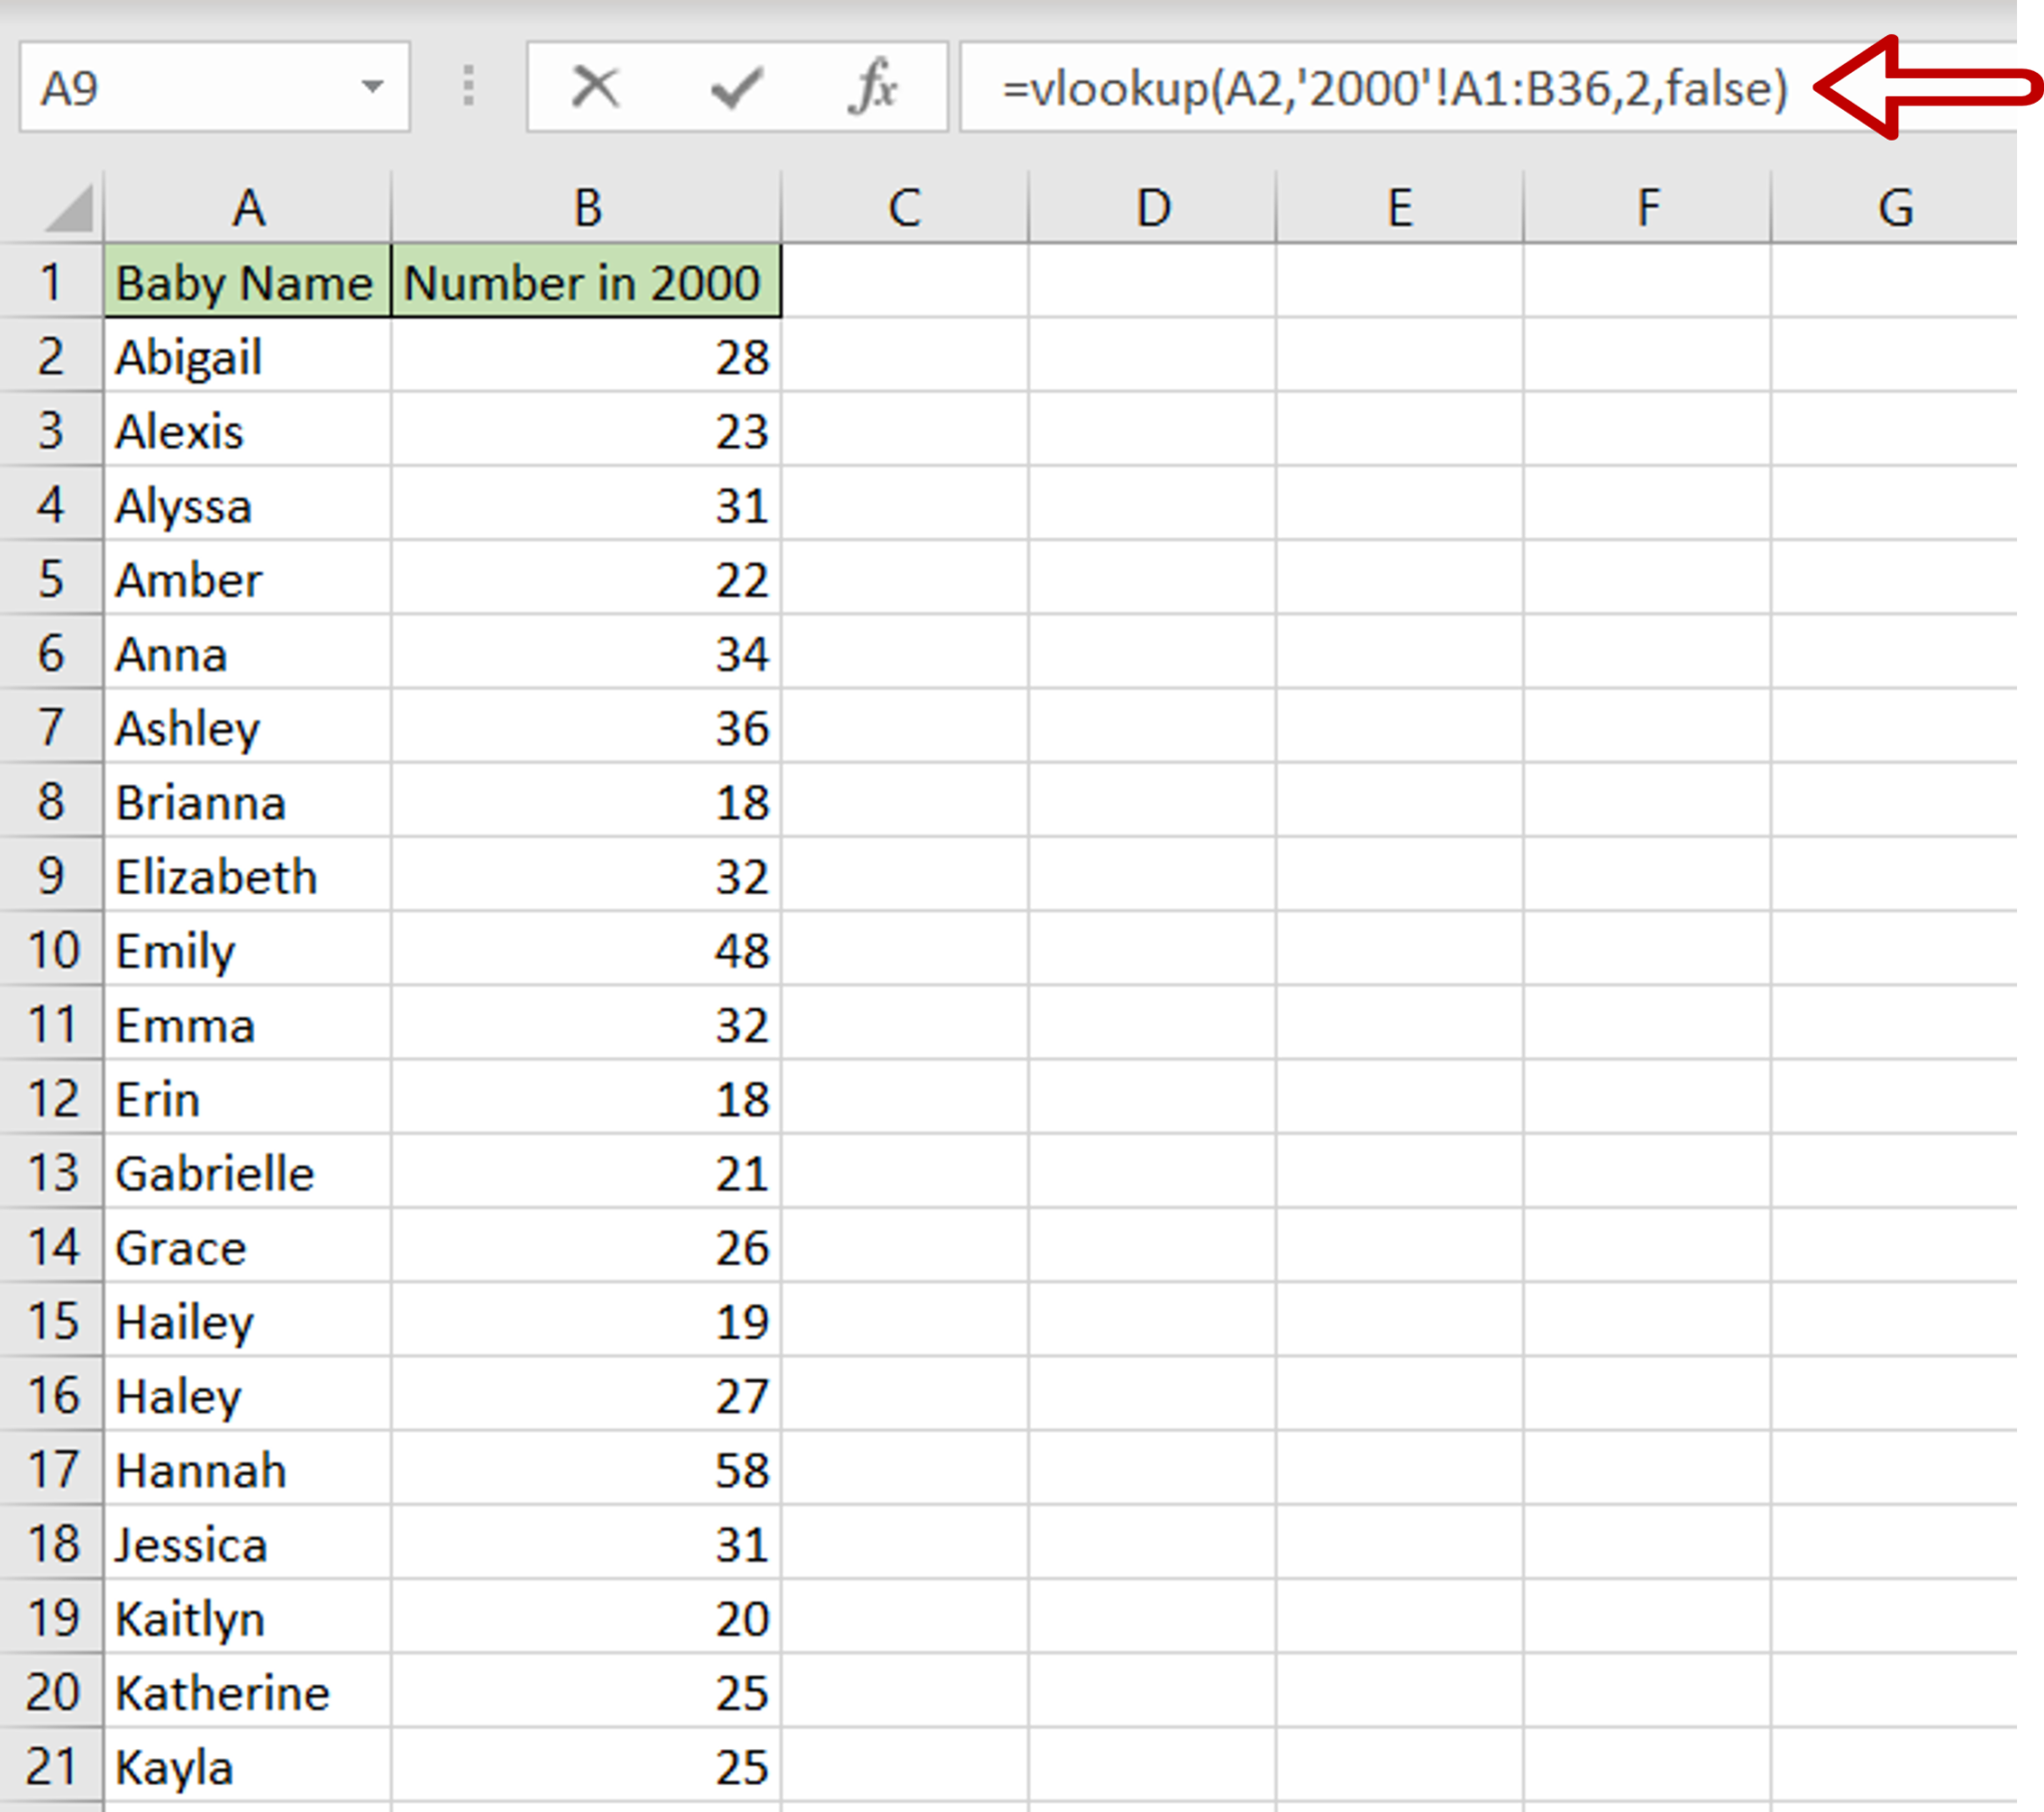Select column B header
Image resolution: width=2044 pixels, height=1812 pixels.
(x=587, y=208)
